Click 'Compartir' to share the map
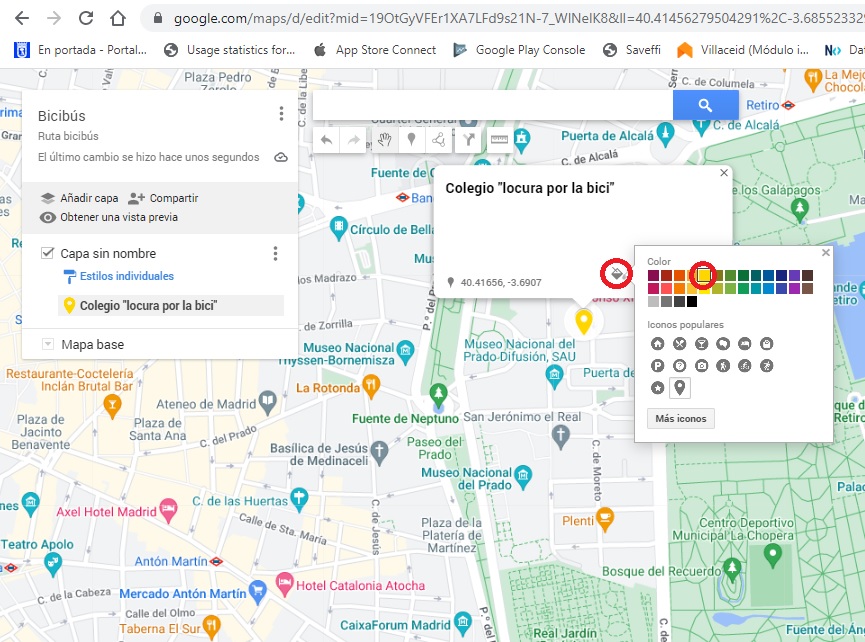The height and width of the screenshot is (642, 865). point(163,198)
